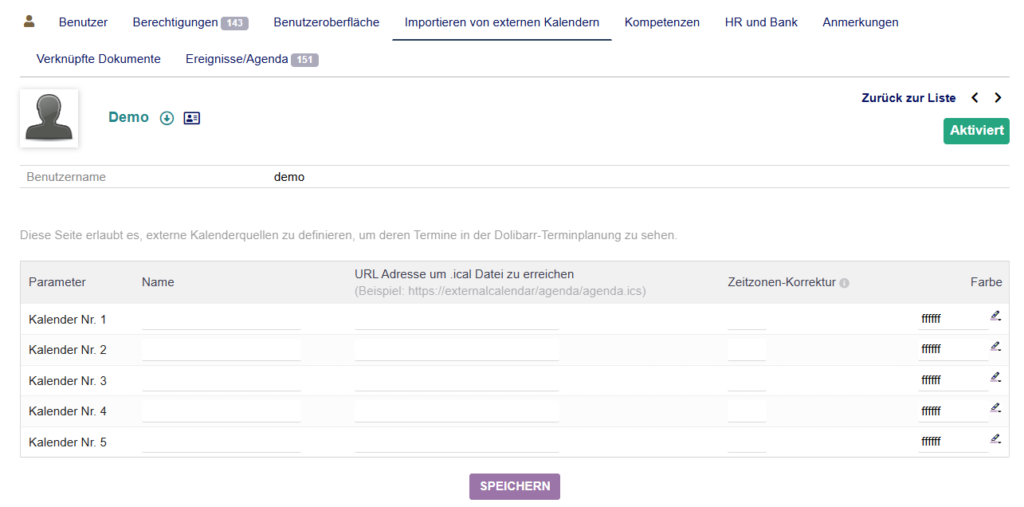The height and width of the screenshot is (507, 1024).
Task: Click the vCard download icon next to Demo
Action: tap(167, 118)
